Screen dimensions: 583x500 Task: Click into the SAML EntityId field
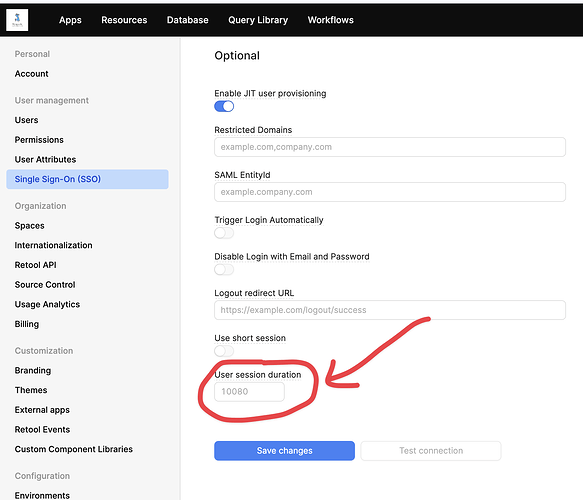tap(390, 192)
